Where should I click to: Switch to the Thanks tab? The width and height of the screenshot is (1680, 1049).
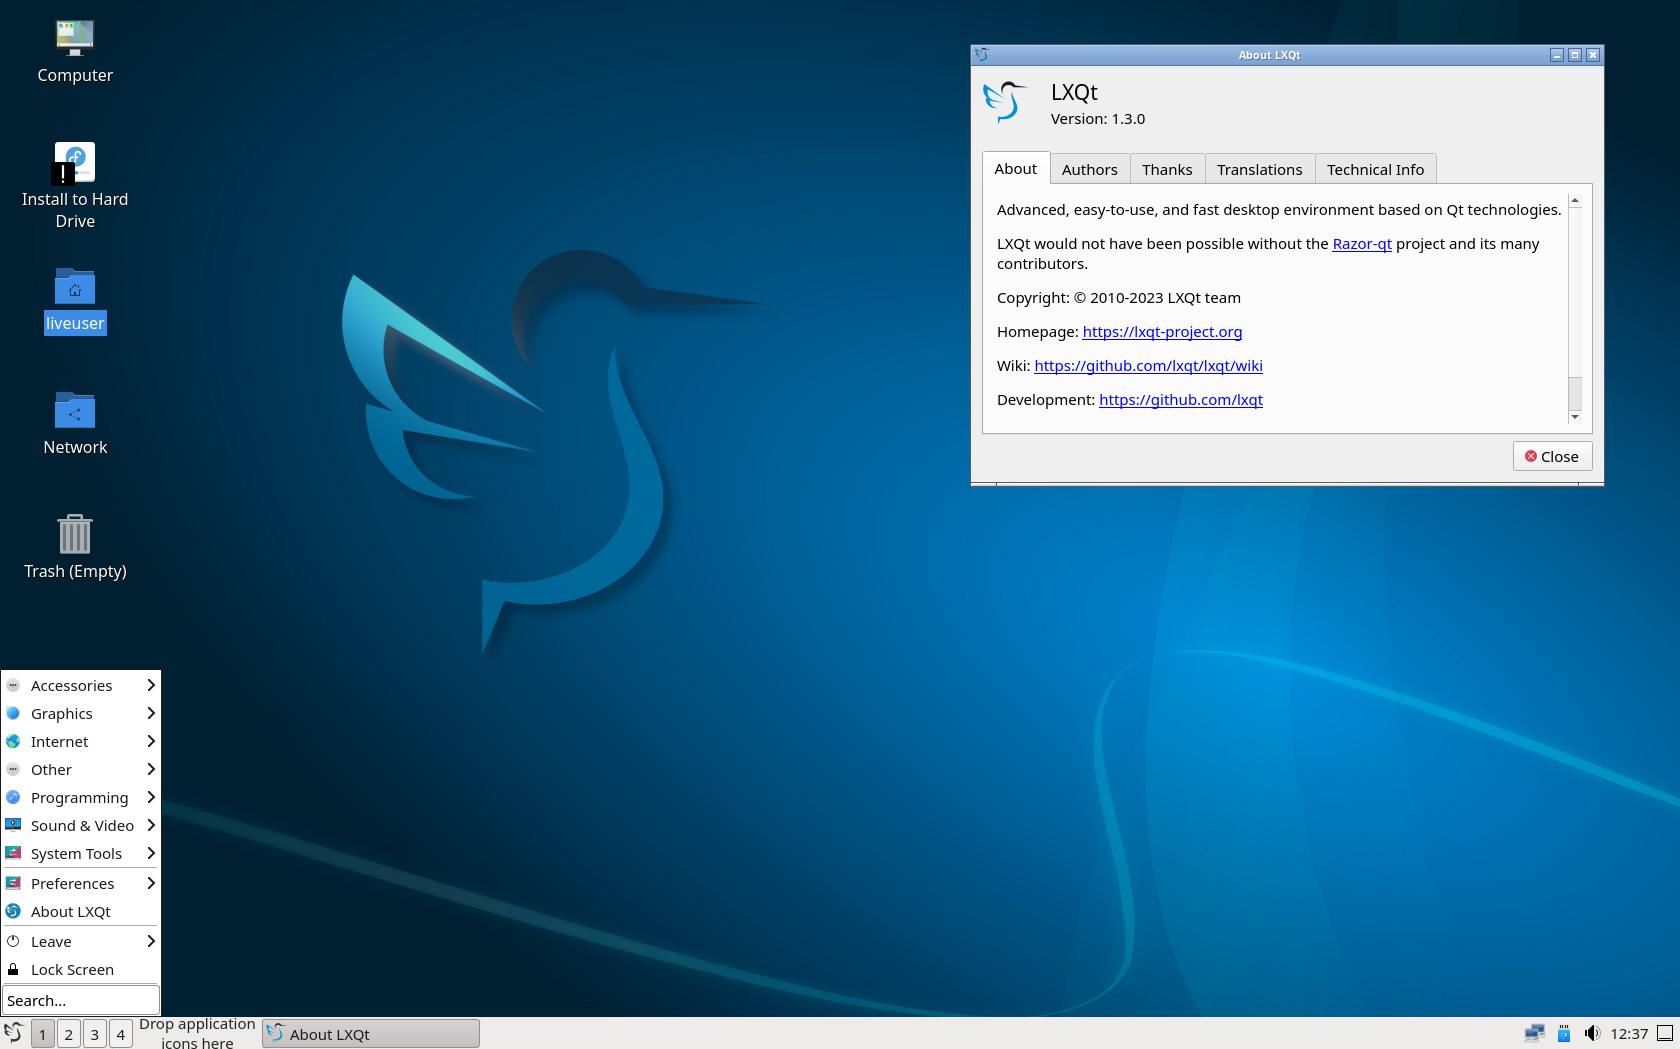pos(1167,169)
